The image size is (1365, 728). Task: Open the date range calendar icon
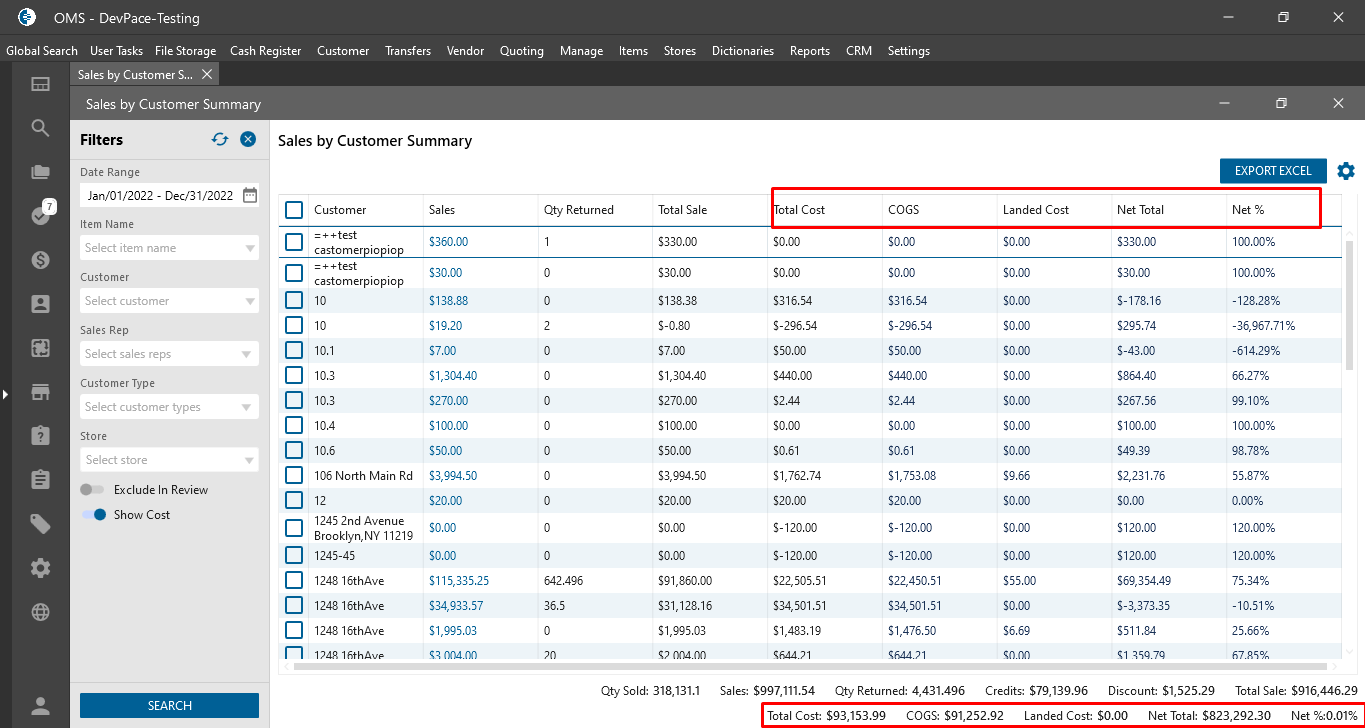point(250,195)
